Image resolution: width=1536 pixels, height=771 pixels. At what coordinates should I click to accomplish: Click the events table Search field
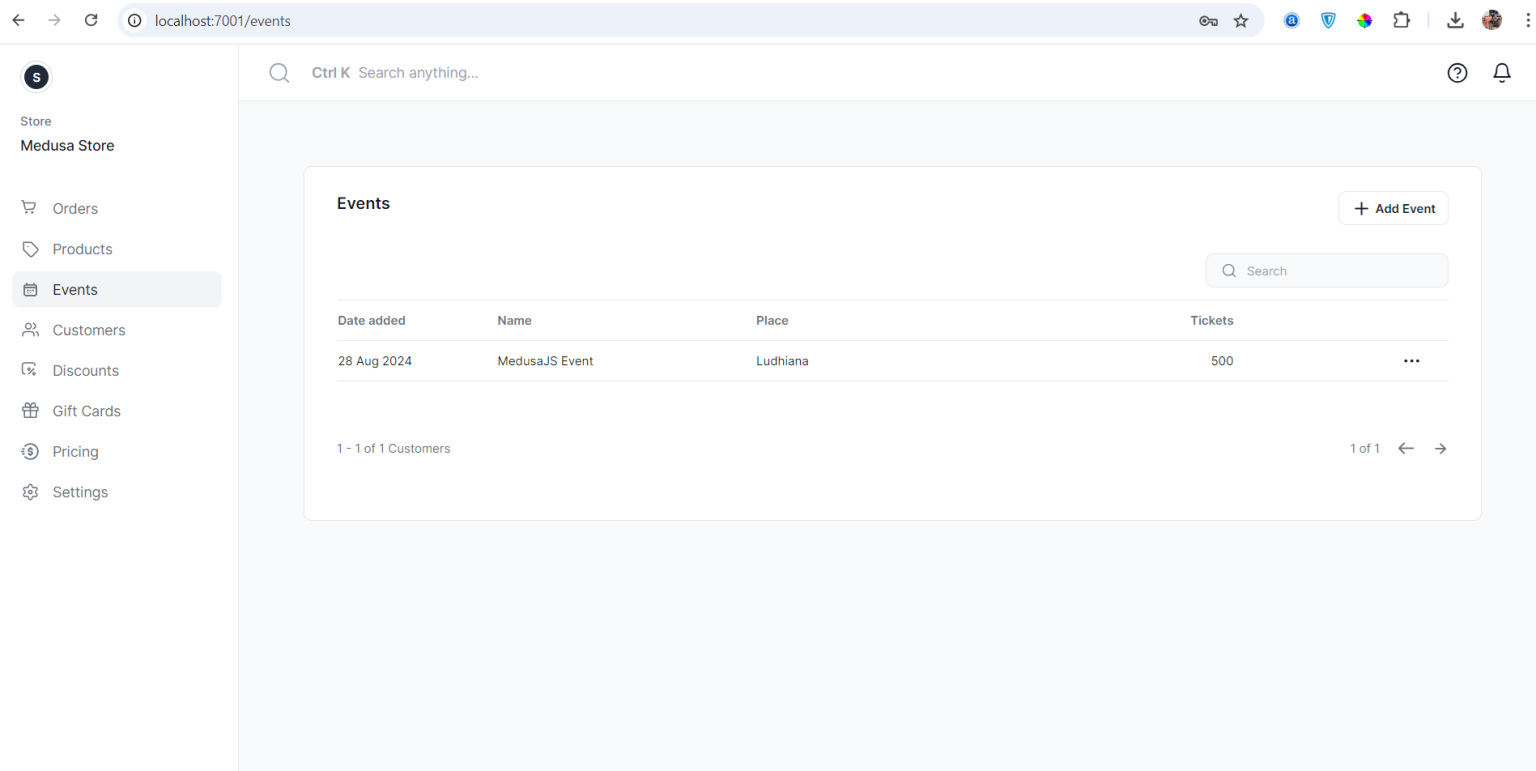tap(1327, 270)
